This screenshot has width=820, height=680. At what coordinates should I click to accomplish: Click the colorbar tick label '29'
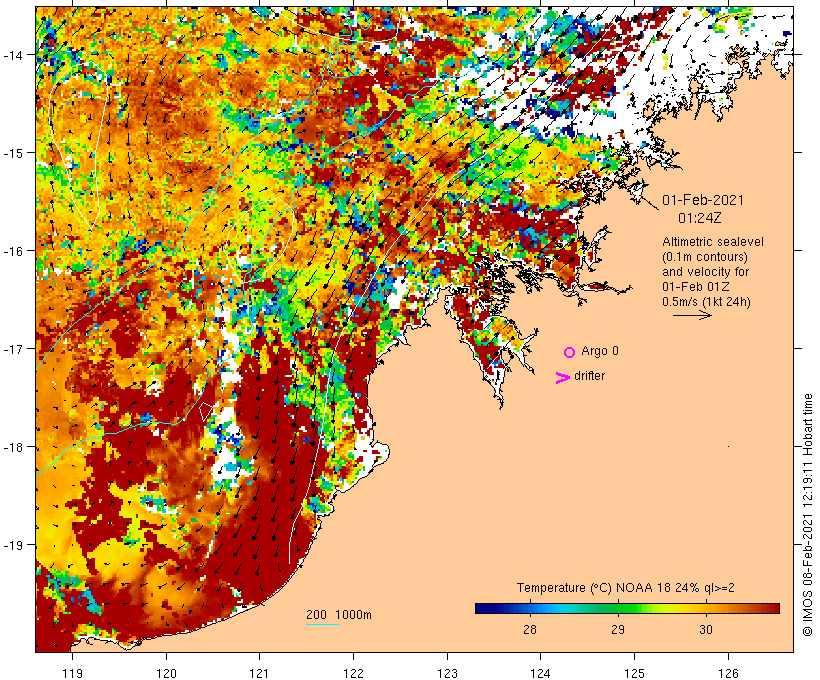point(618,629)
